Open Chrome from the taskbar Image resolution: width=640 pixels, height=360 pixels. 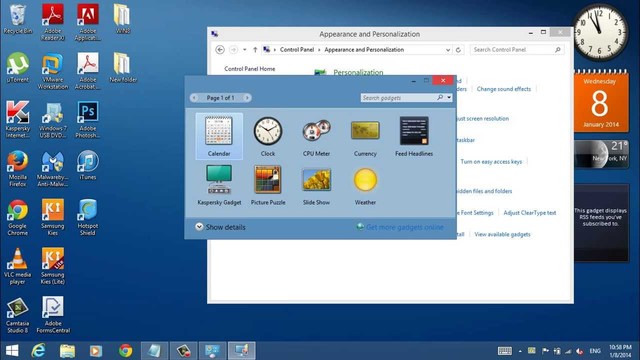click(x=125, y=351)
